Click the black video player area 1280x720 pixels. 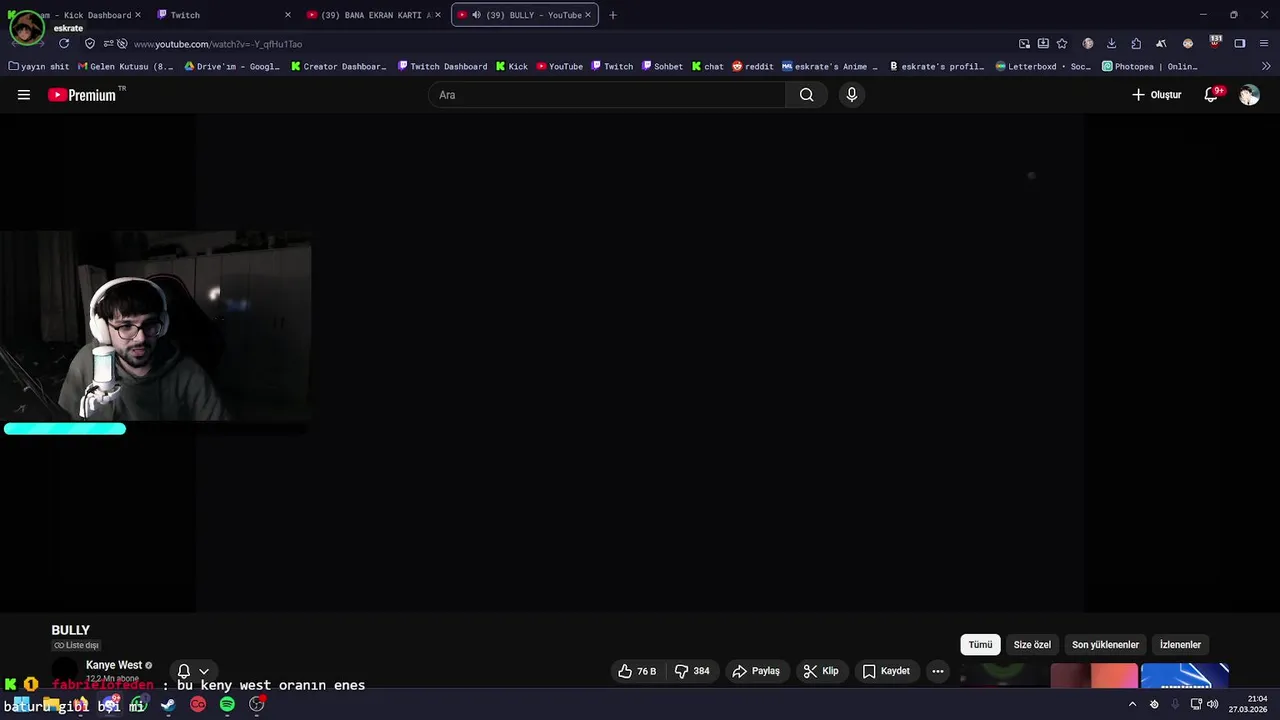coord(640,363)
